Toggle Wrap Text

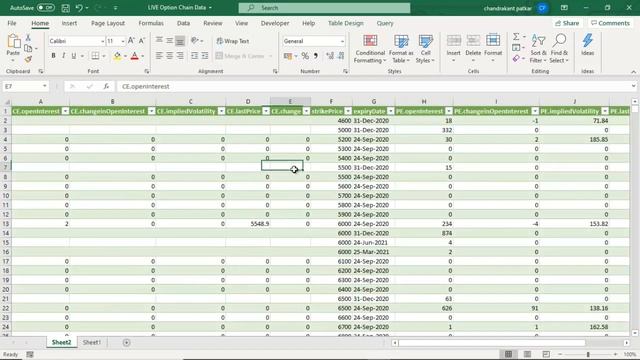[233, 41]
